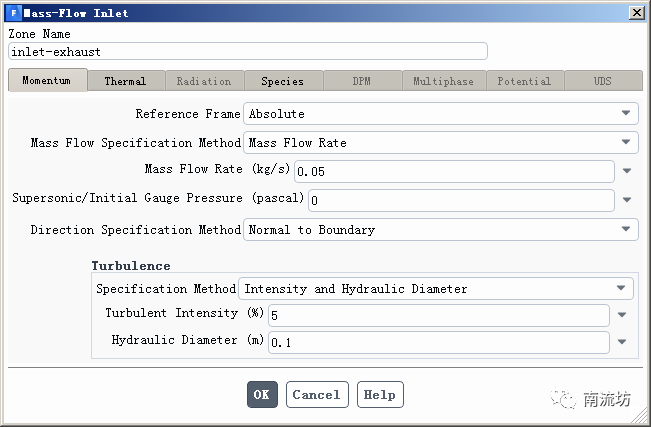The width and height of the screenshot is (651, 427).
Task: Click the Turbulent Intensity input field
Action: (437, 315)
